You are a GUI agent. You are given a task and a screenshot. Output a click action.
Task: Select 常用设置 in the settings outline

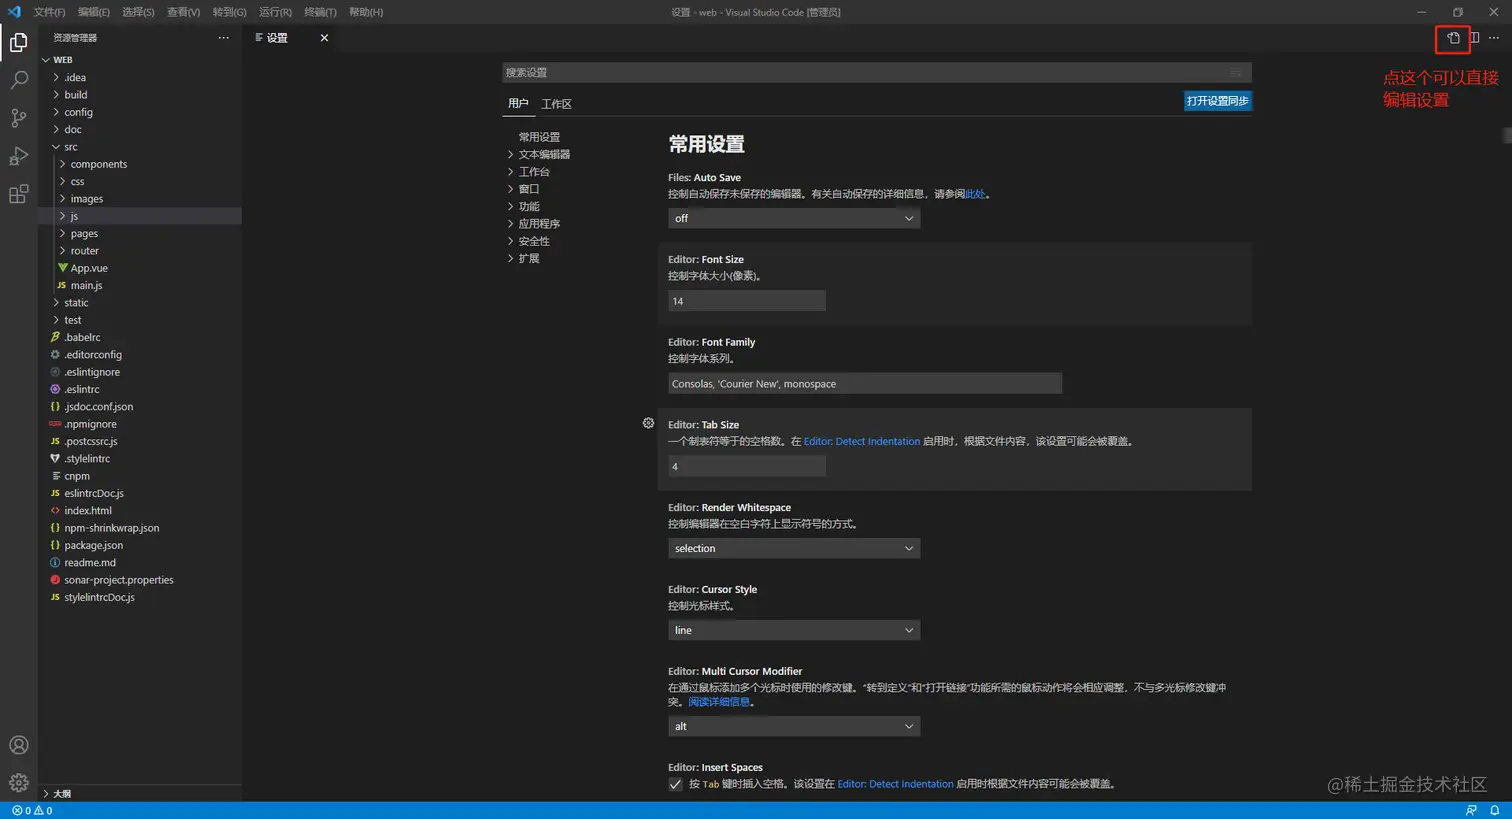(x=539, y=137)
